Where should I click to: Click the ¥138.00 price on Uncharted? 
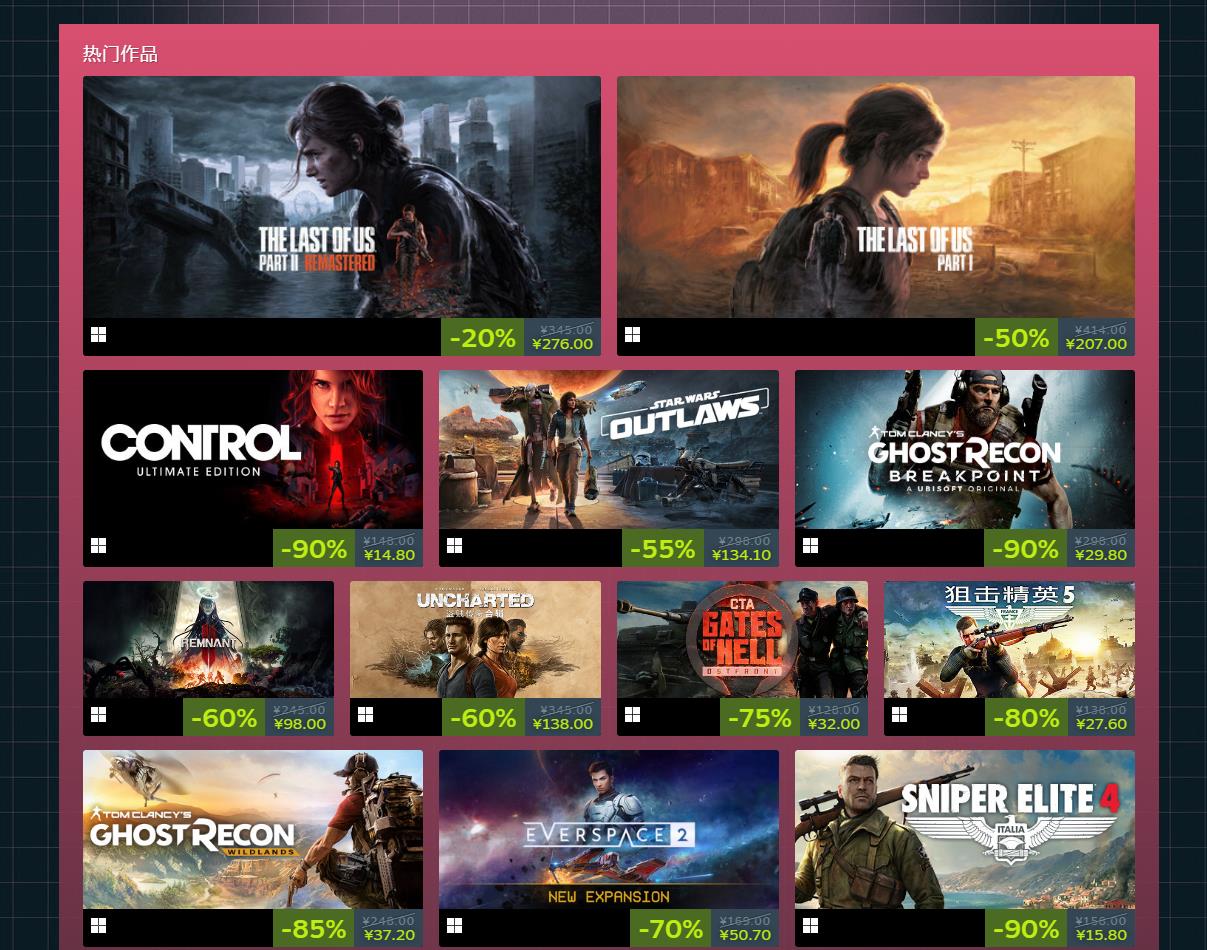(562, 724)
